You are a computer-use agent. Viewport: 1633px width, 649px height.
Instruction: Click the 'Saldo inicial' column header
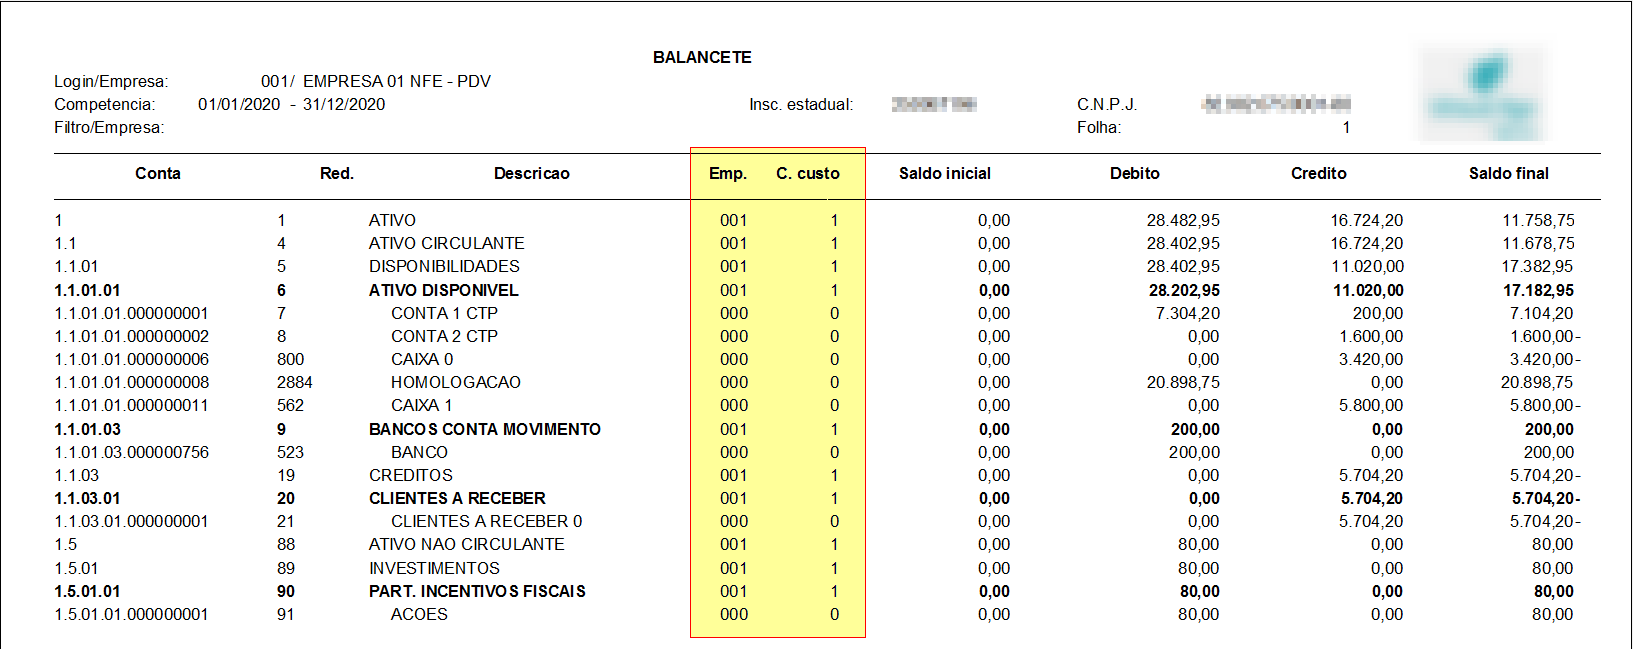click(945, 173)
